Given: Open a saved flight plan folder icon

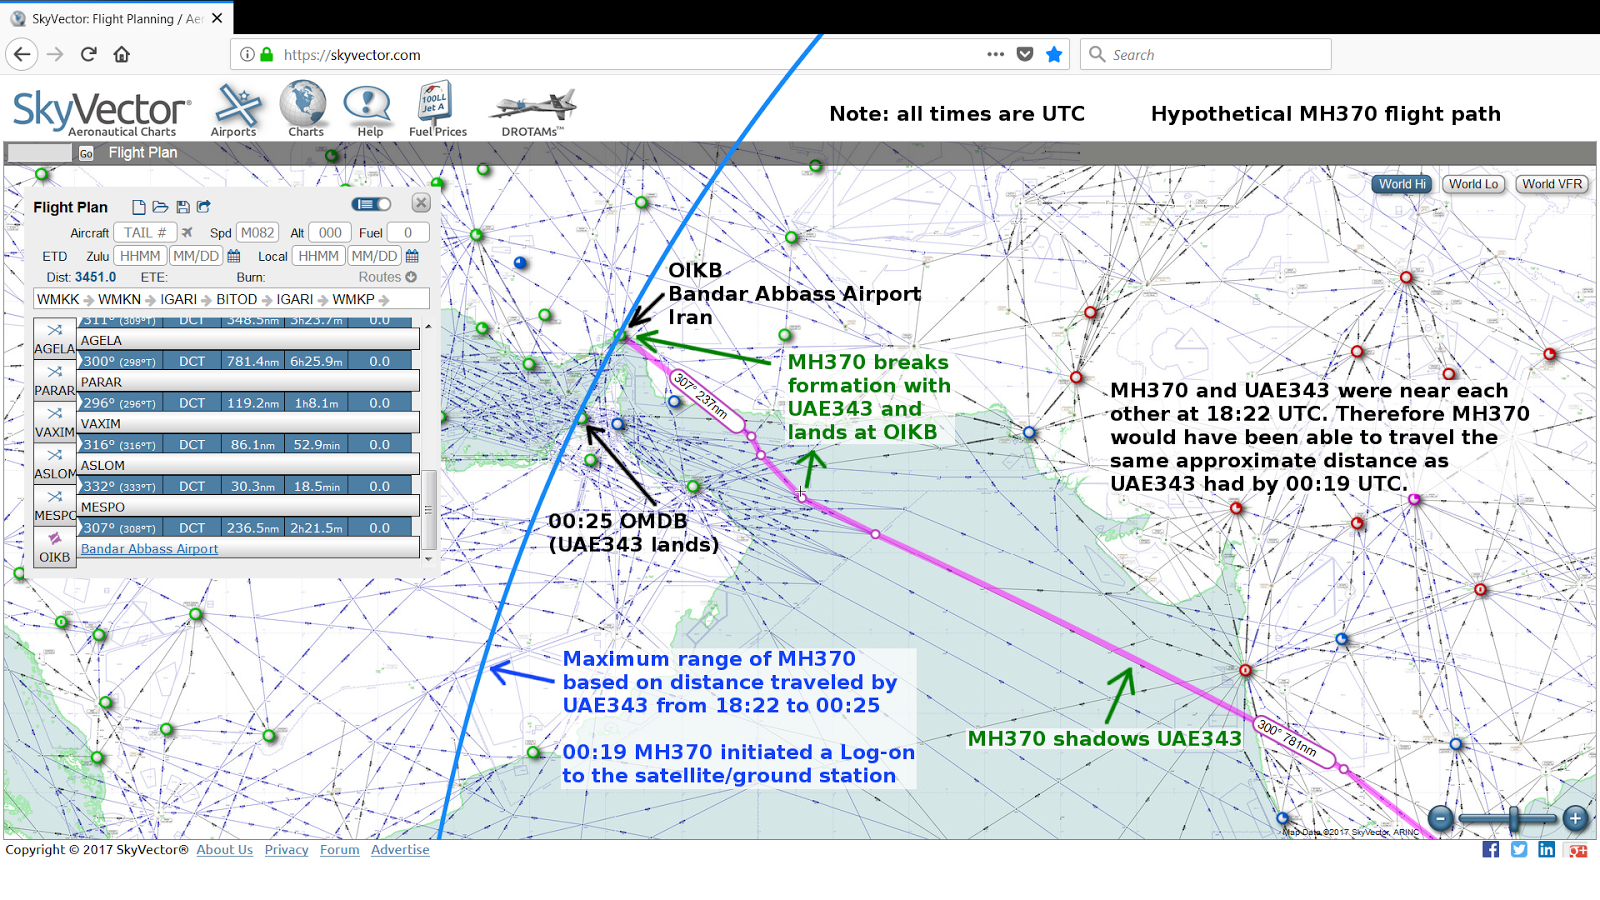Looking at the screenshot, I should pyautogui.click(x=160, y=207).
